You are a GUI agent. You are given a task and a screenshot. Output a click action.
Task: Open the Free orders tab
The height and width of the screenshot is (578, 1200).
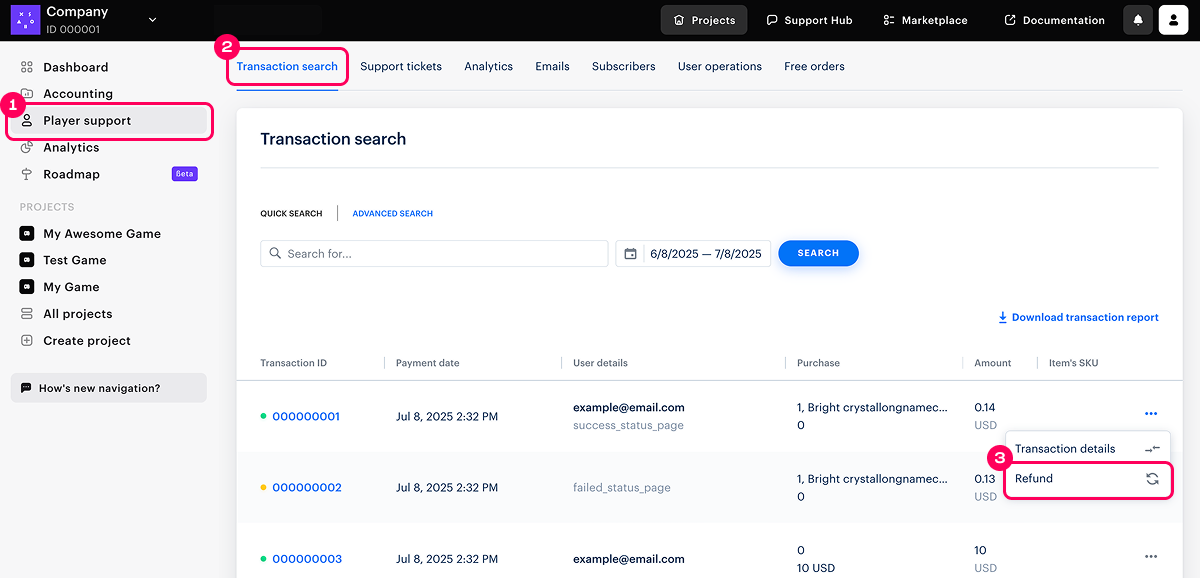814,67
